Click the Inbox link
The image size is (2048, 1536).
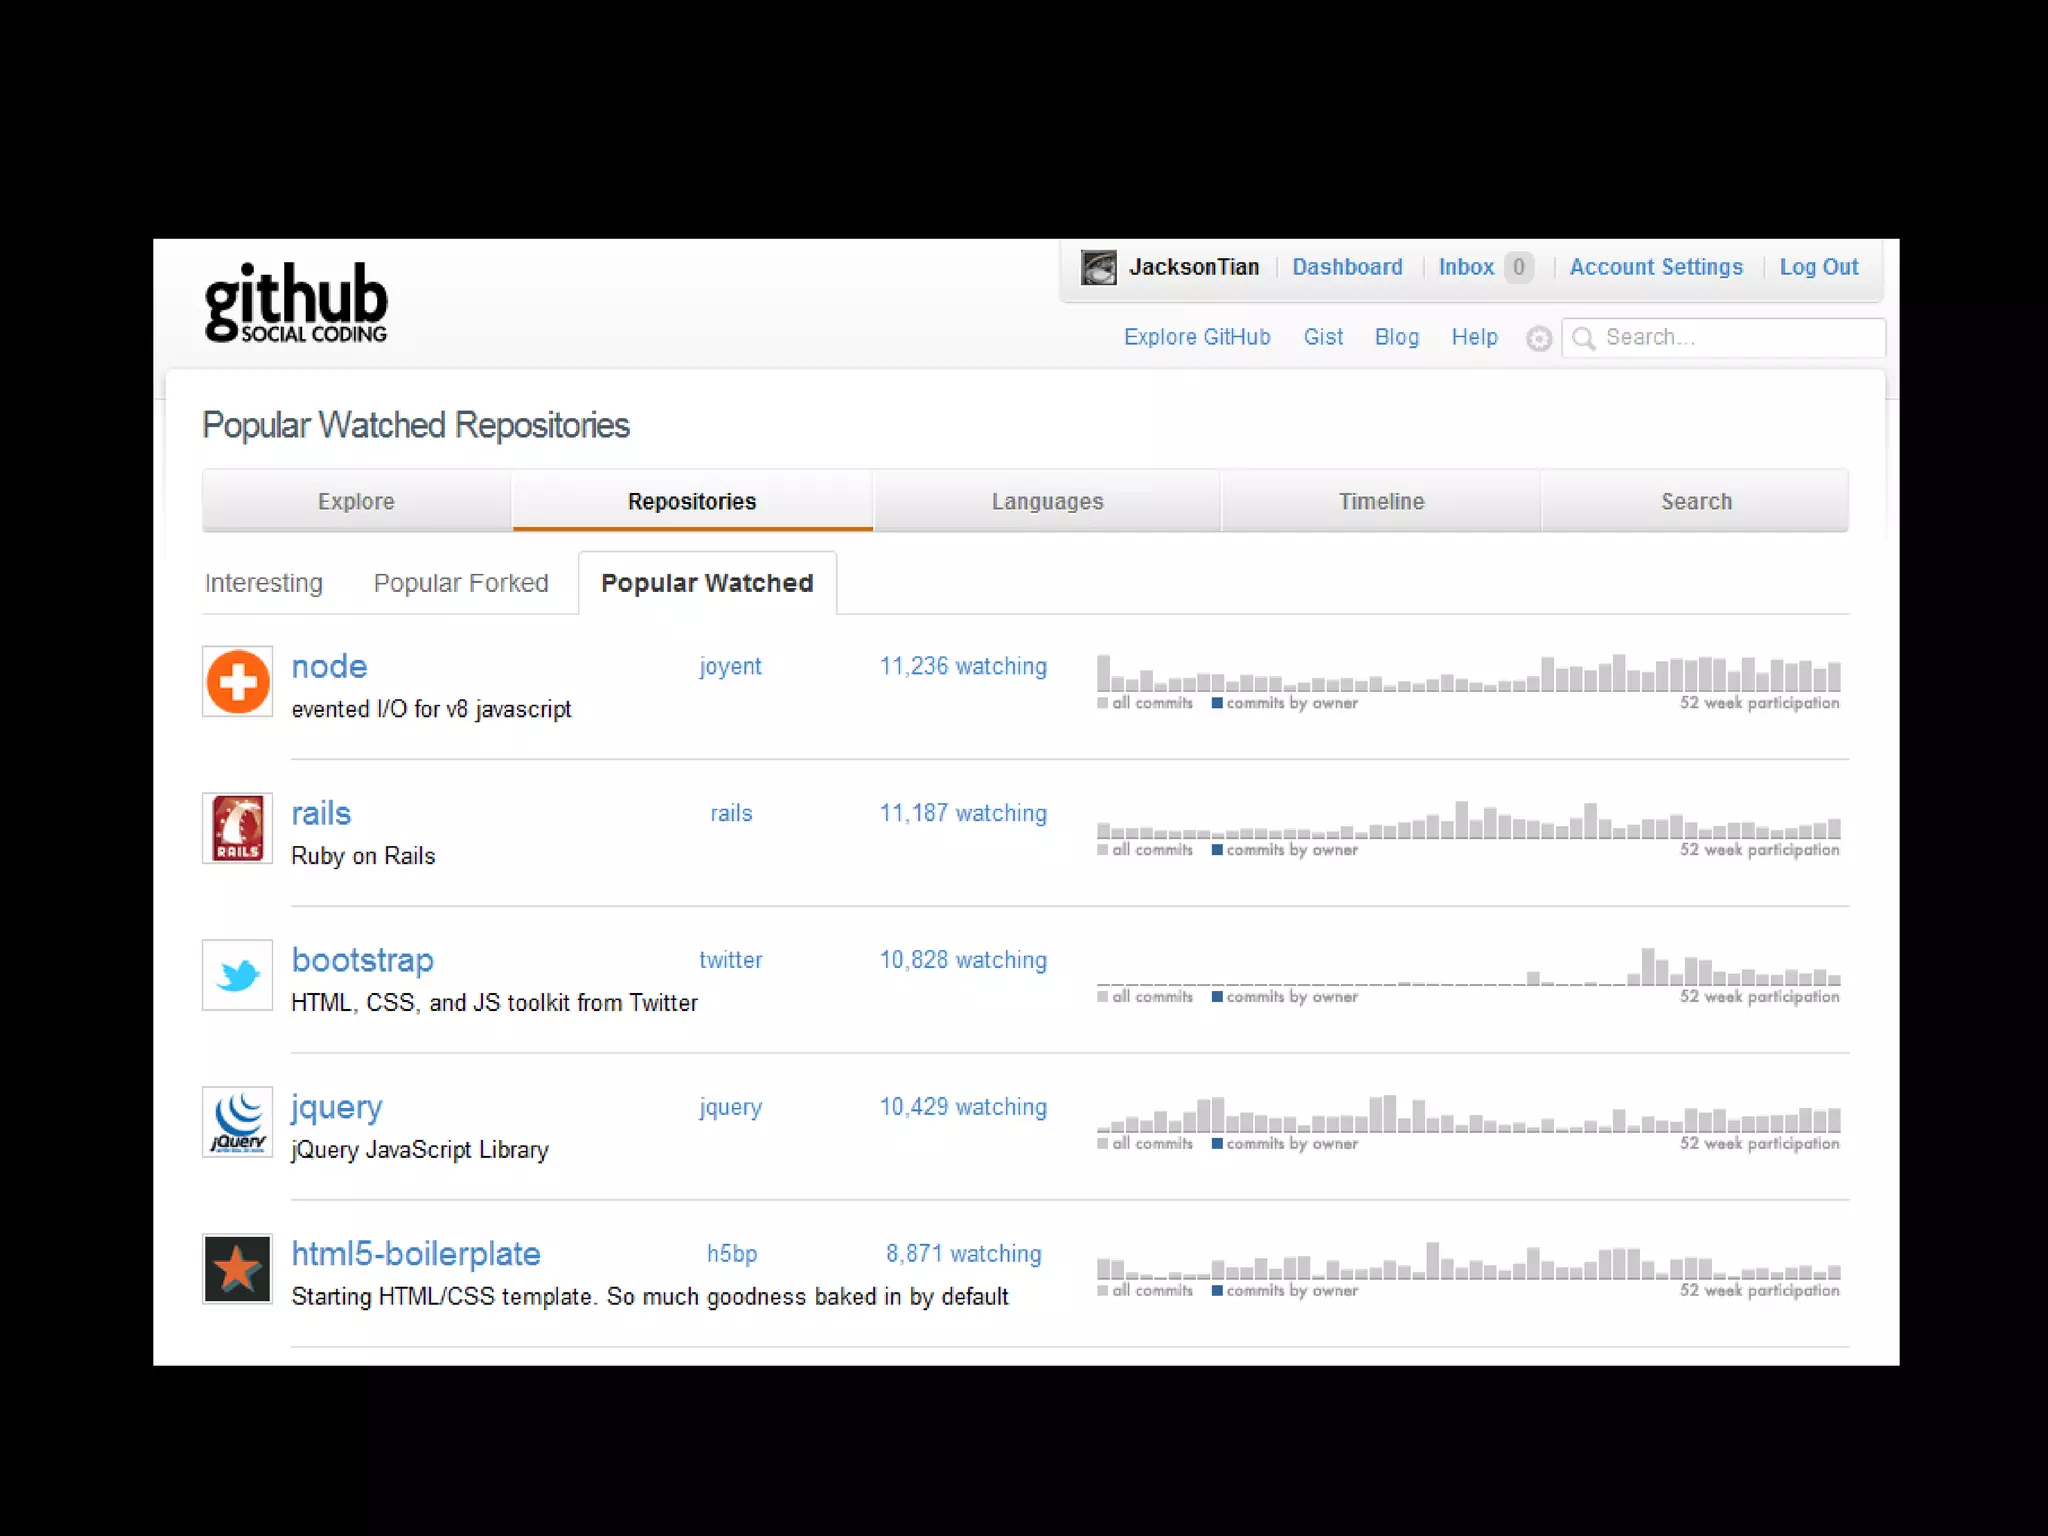1466,267
